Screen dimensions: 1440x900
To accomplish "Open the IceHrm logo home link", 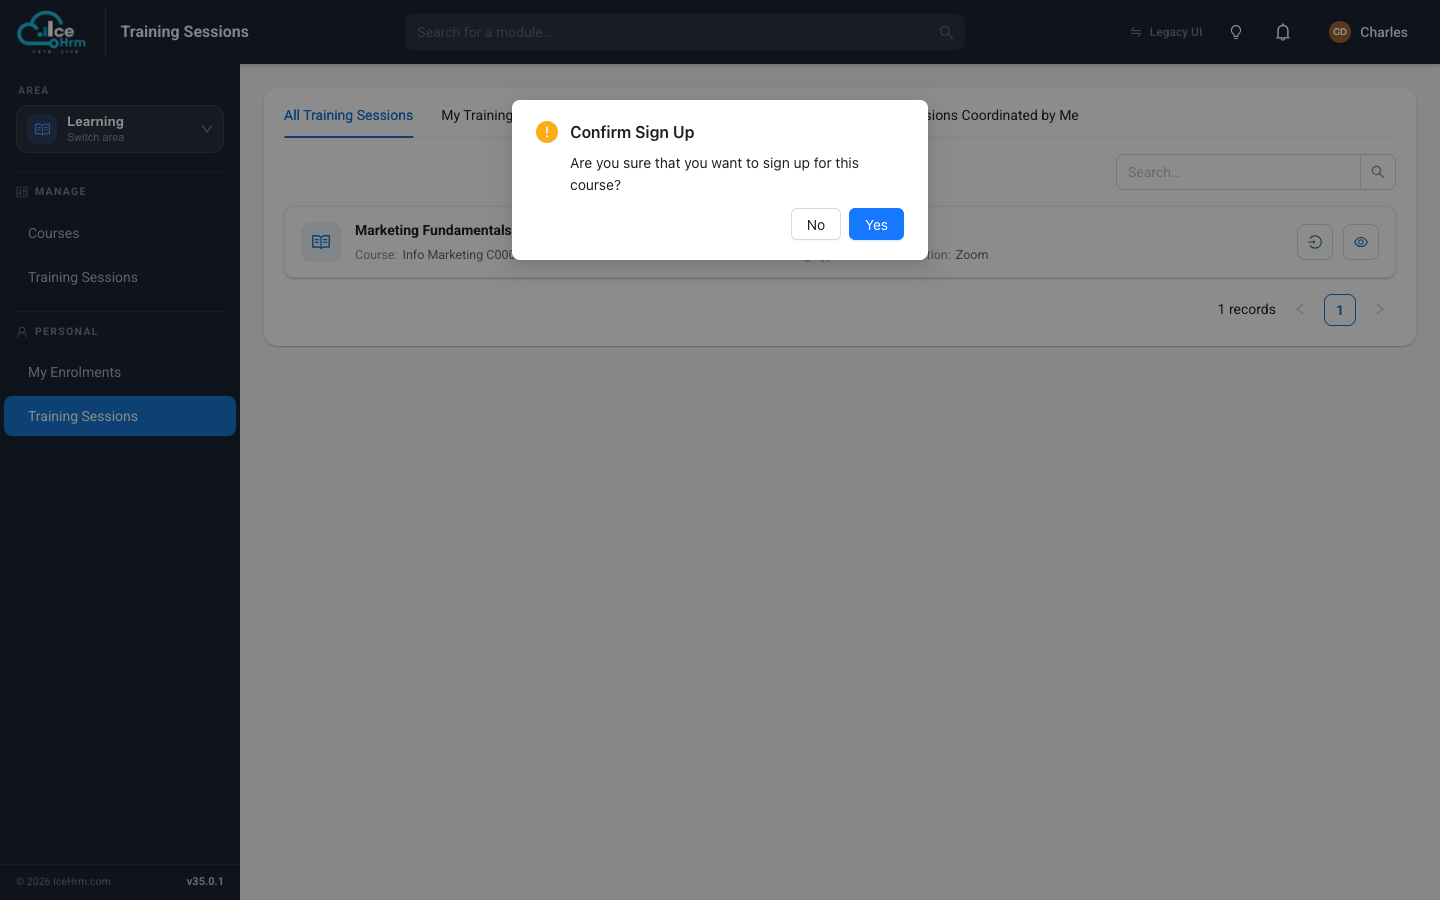I will pos(52,32).
